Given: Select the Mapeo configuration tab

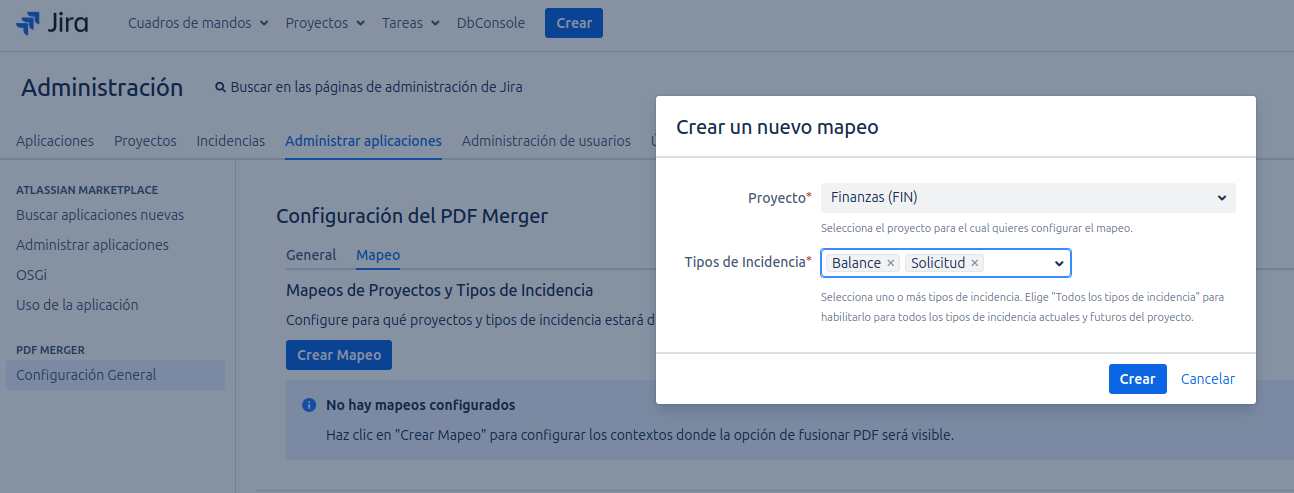Looking at the screenshot, I should pos(378,255).
